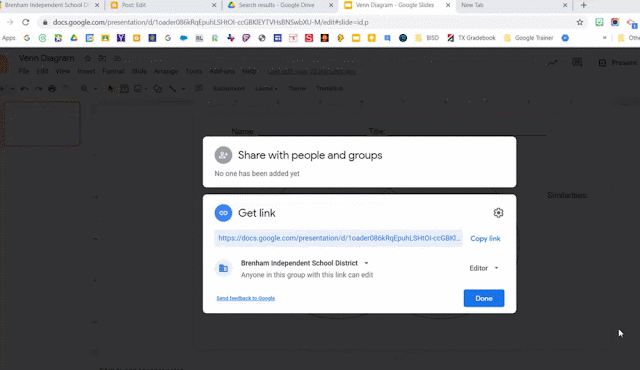Image resolution: width=640 pixels, height=370 pixels.
Task: Open the Arrange menu in Slides
Action: point(166,71)
